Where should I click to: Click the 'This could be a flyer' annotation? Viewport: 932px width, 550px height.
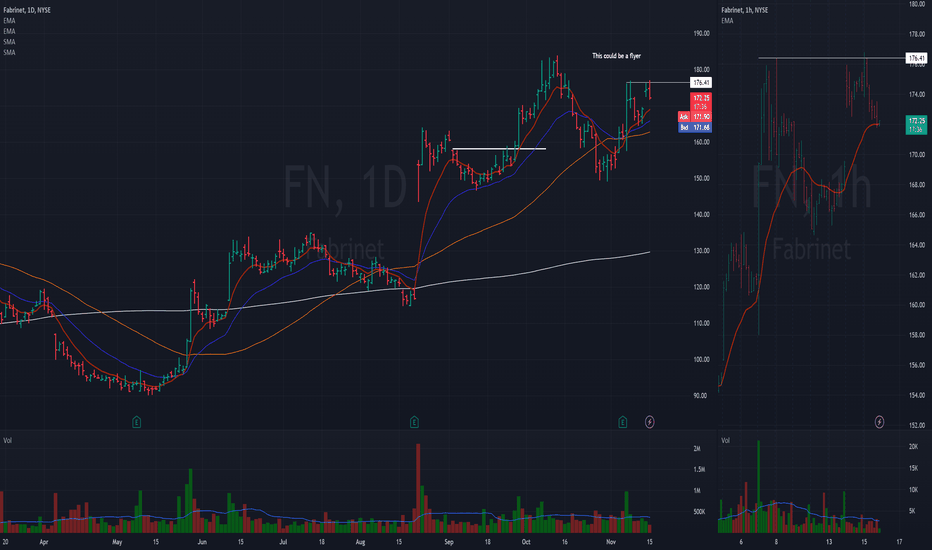click(616, 56)
